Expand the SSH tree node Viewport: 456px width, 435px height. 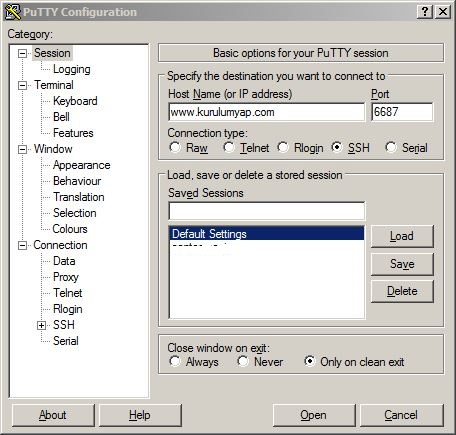pyautogui.click(x=41, y=325)
